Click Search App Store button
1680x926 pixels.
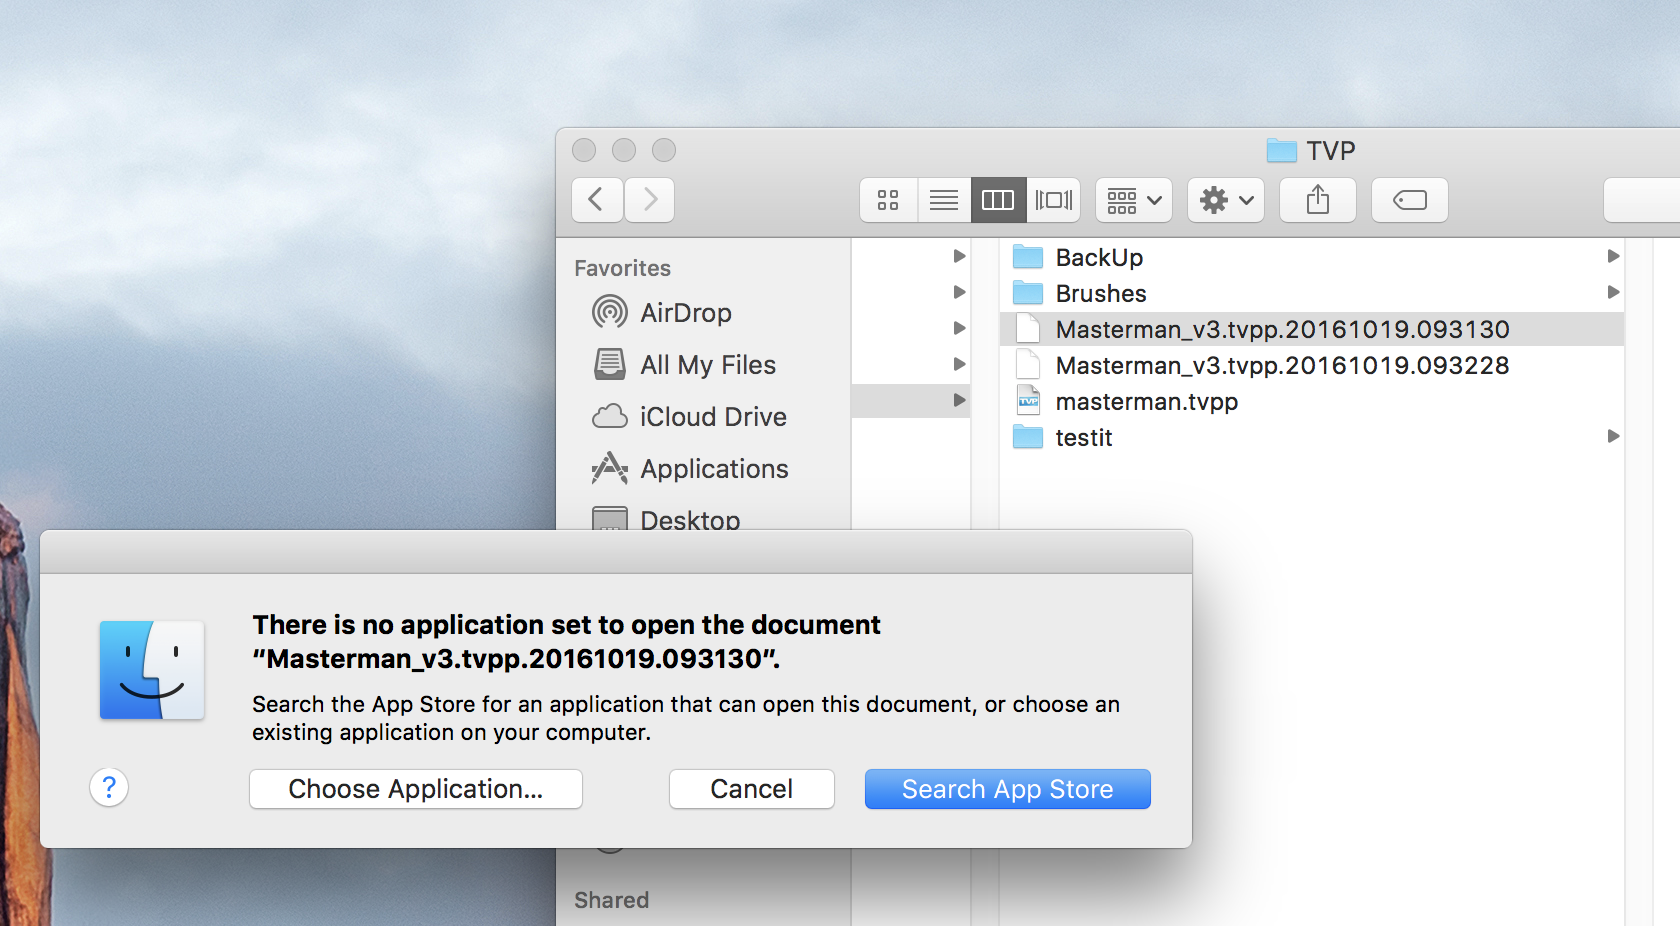coord(1008,789)
